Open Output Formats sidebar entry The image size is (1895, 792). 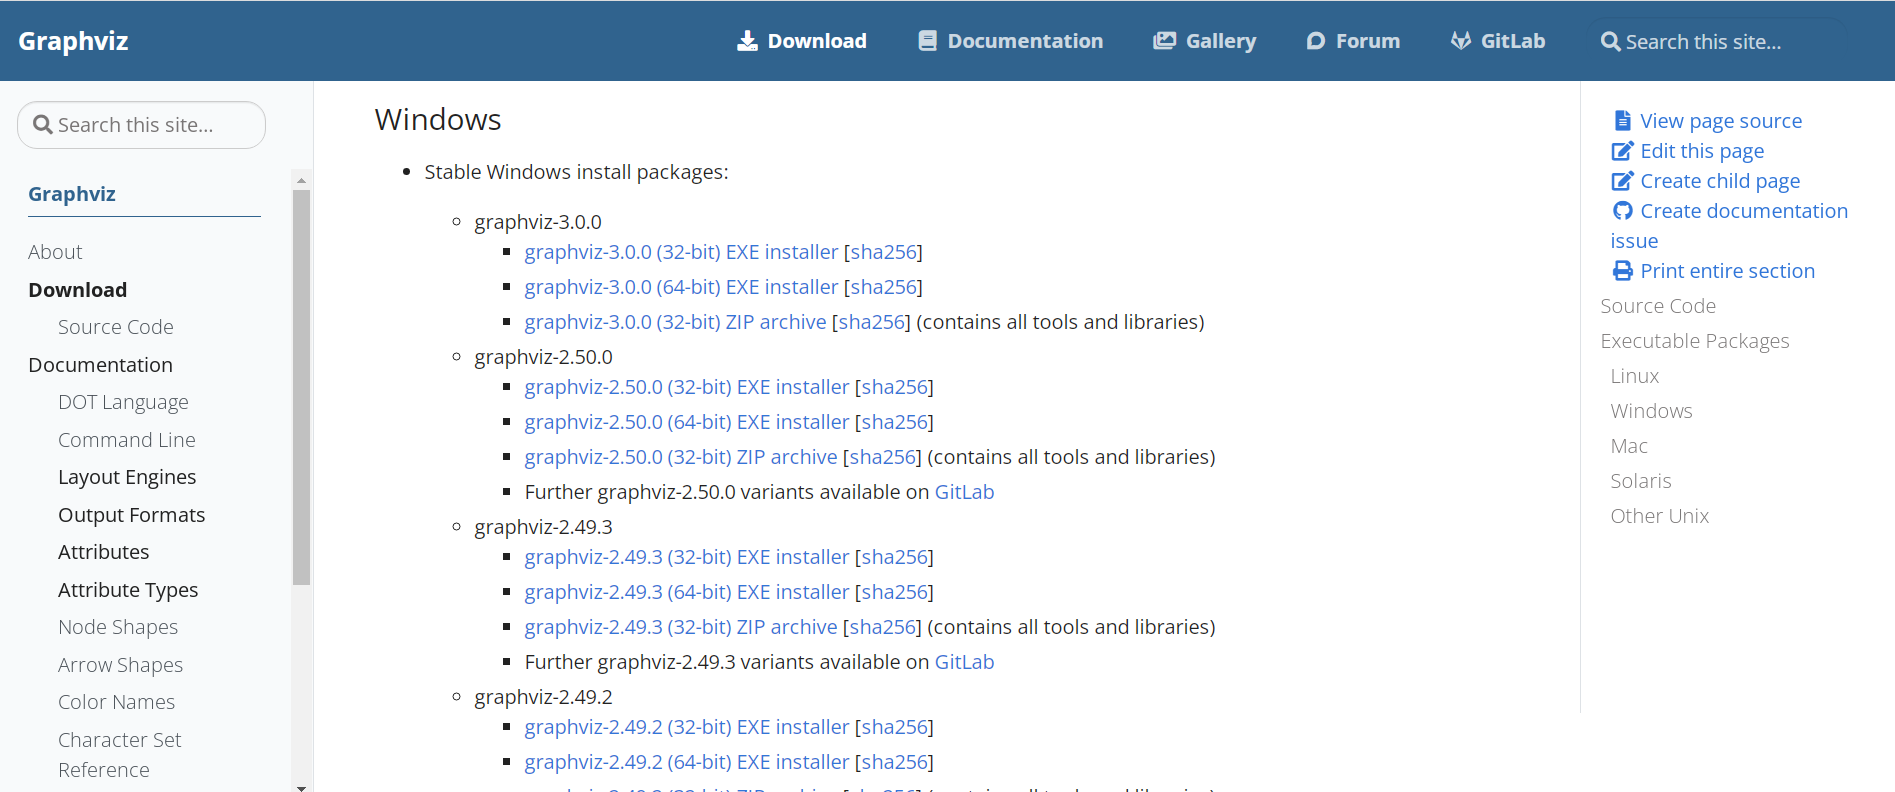coord(132,515)
